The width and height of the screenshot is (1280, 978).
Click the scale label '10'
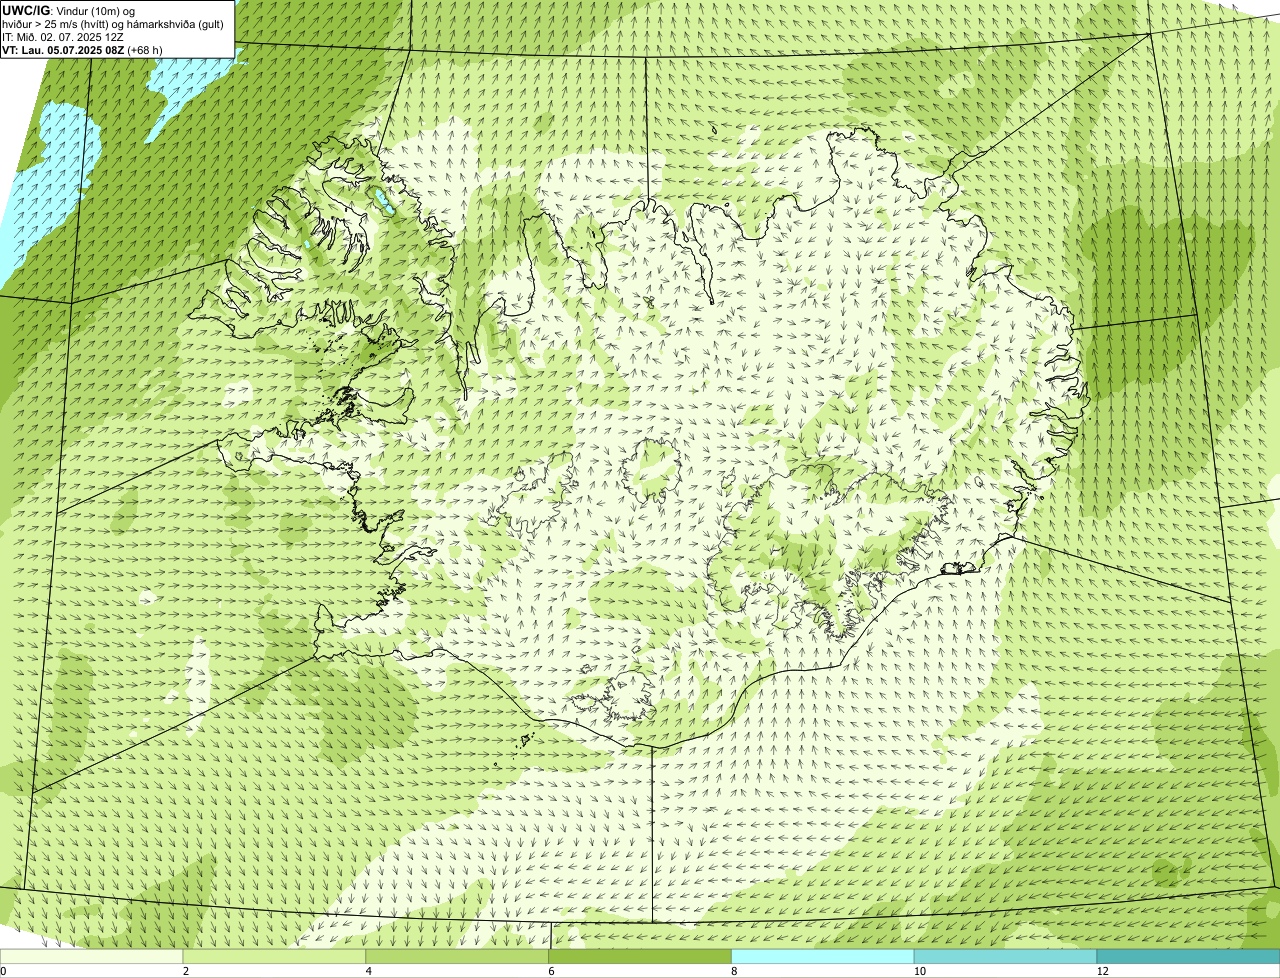pos(918,971)
